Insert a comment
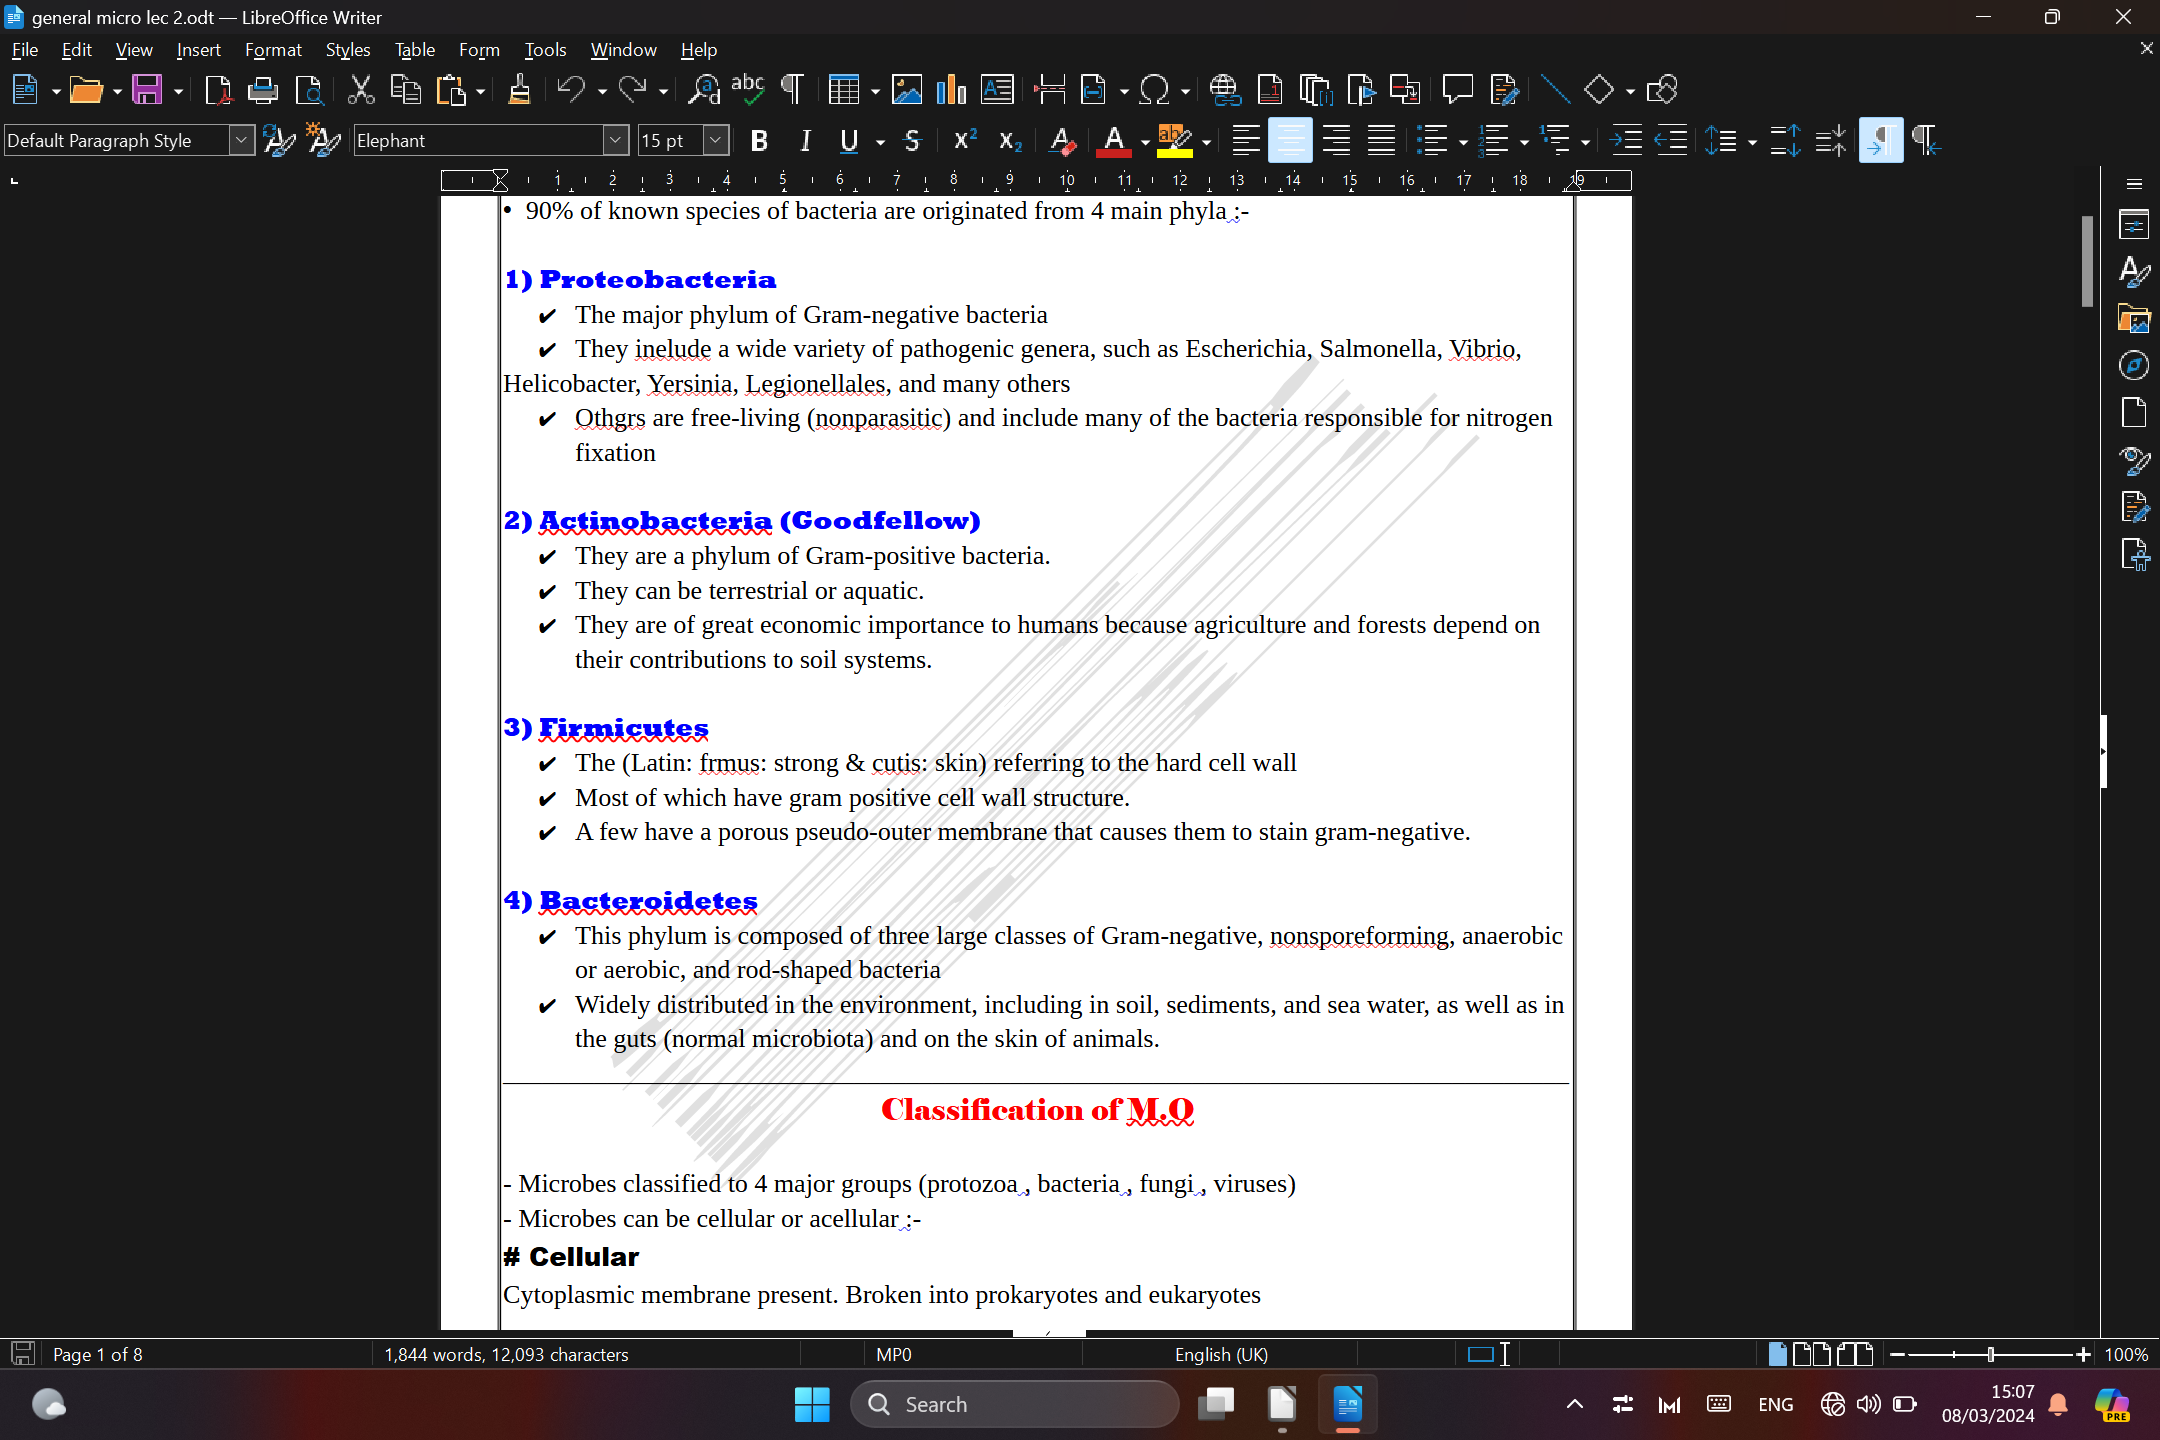The height and width of the screenshot is (1440, 2160). click(1458, 90)
